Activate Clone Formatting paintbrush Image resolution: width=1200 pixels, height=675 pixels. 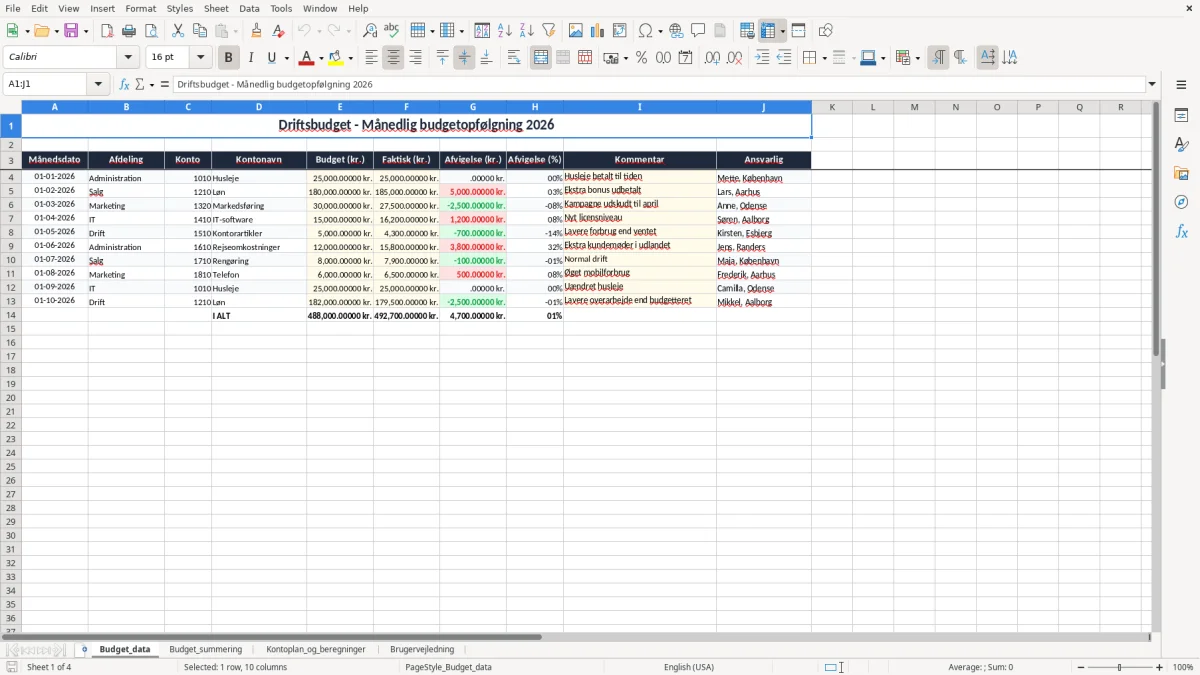(257, 31)
